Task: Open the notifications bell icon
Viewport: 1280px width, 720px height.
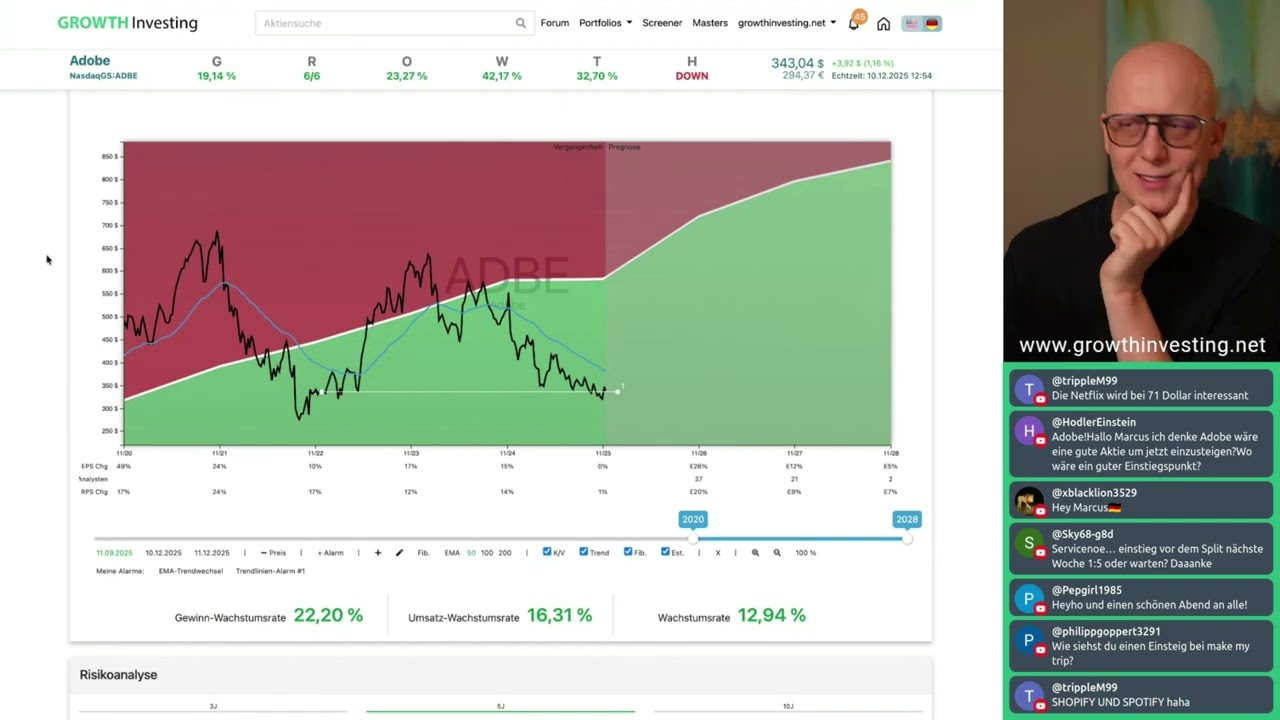Action: [854, 23]
